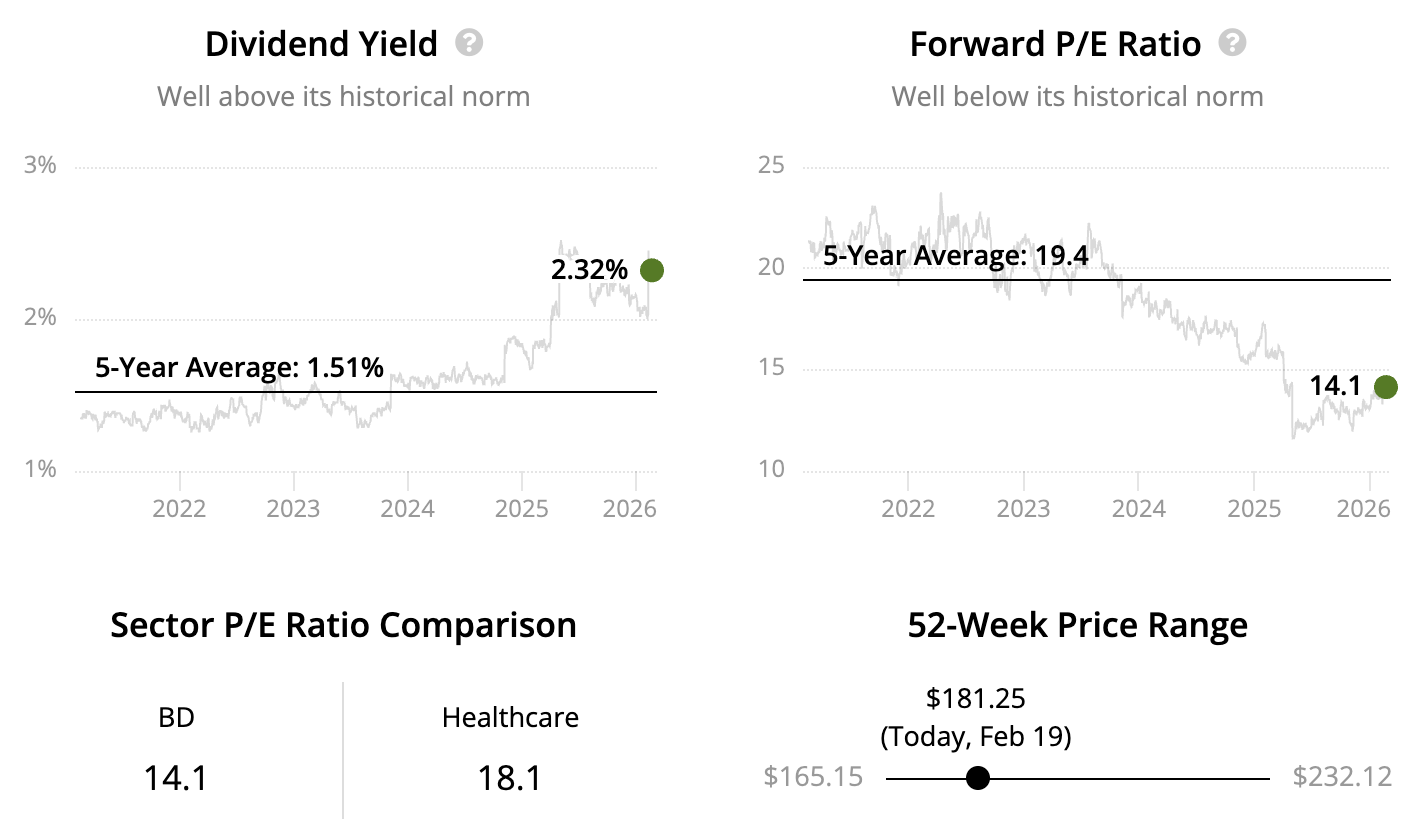Click the 5-Year Average: 1.51% label
The width and height of the screenshot is (1426, 840).
pos(239,368)
